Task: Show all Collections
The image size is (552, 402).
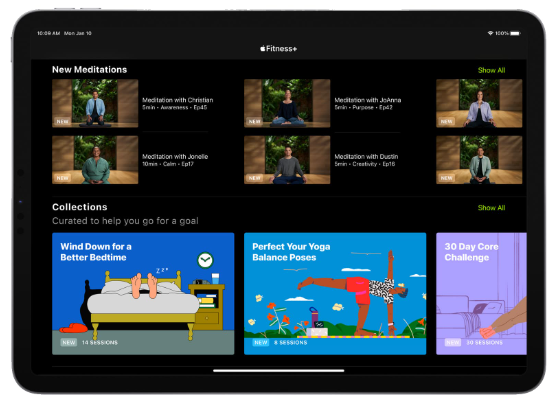Action: (491, 208)
